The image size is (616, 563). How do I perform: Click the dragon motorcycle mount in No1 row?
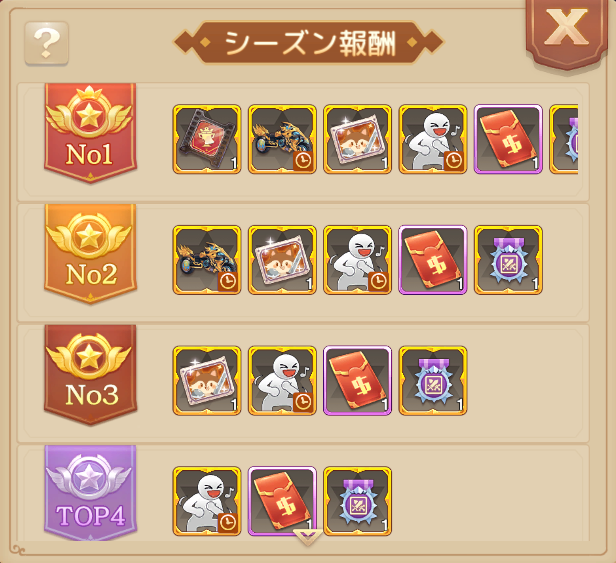pyautogui.click(x=282, y=139)
